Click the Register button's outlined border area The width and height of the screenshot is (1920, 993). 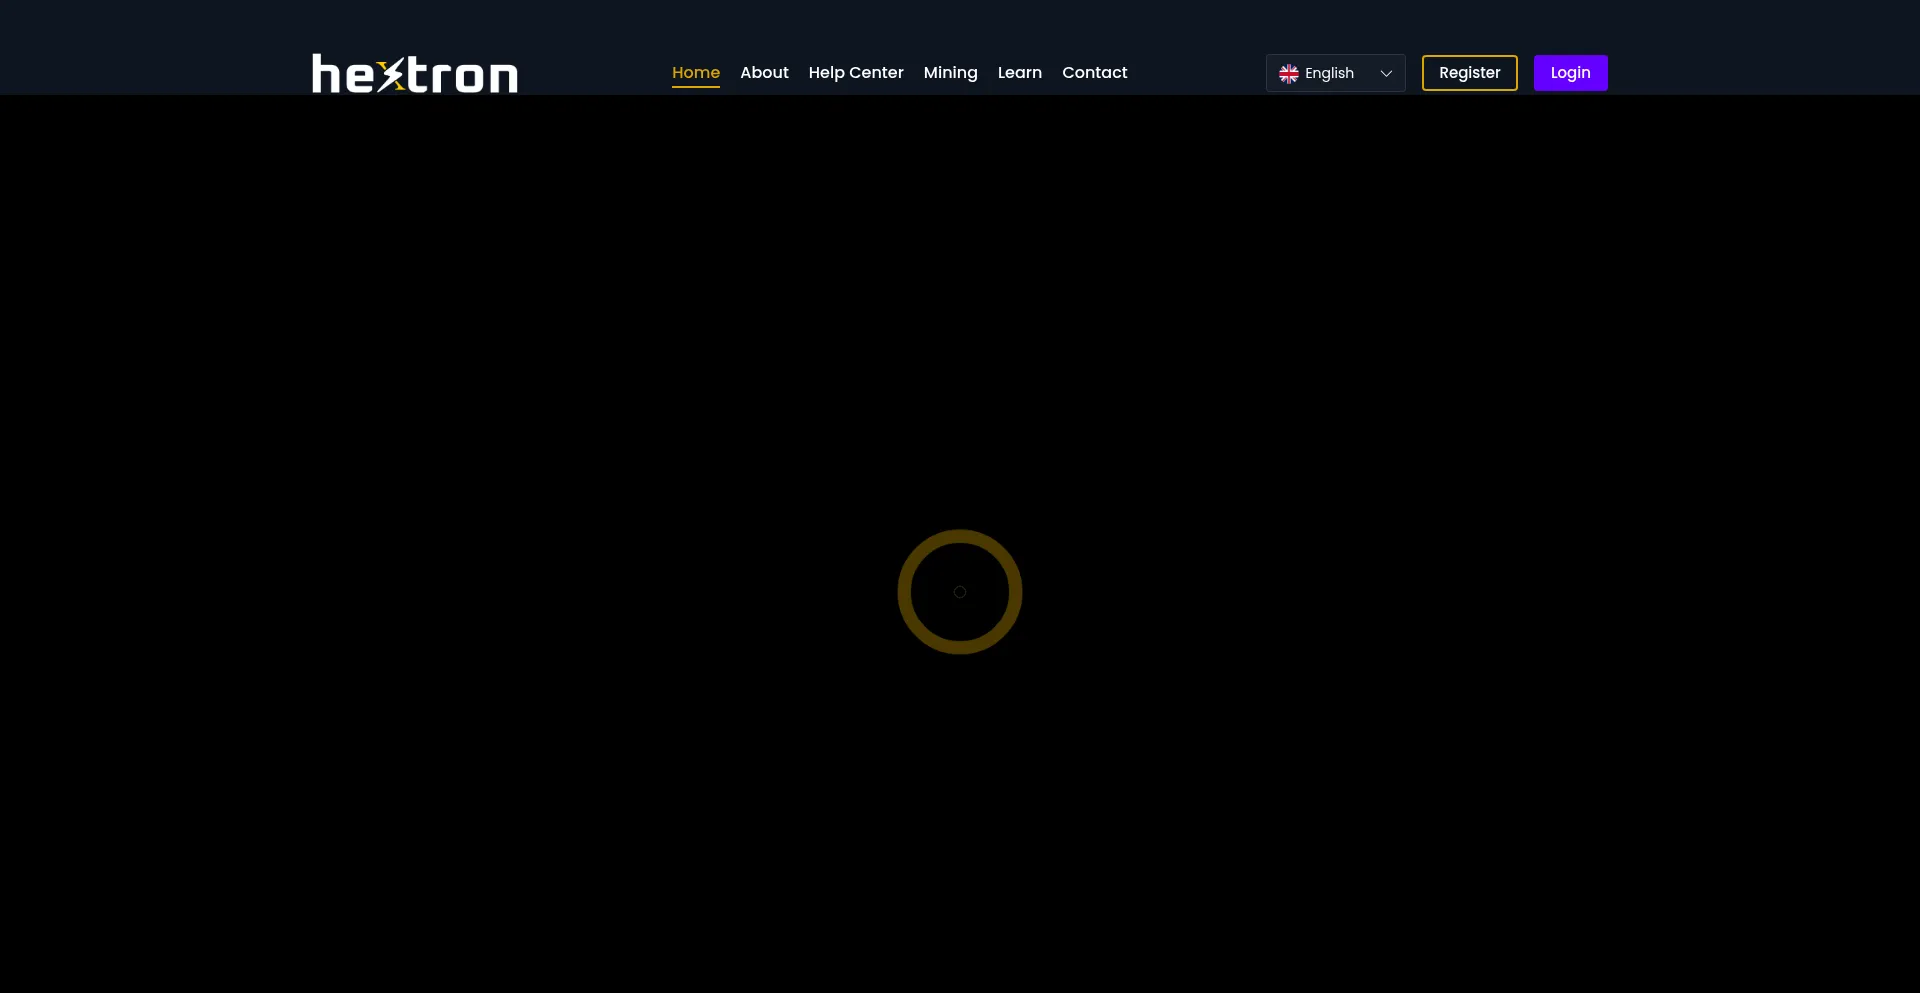(1469, 58)
